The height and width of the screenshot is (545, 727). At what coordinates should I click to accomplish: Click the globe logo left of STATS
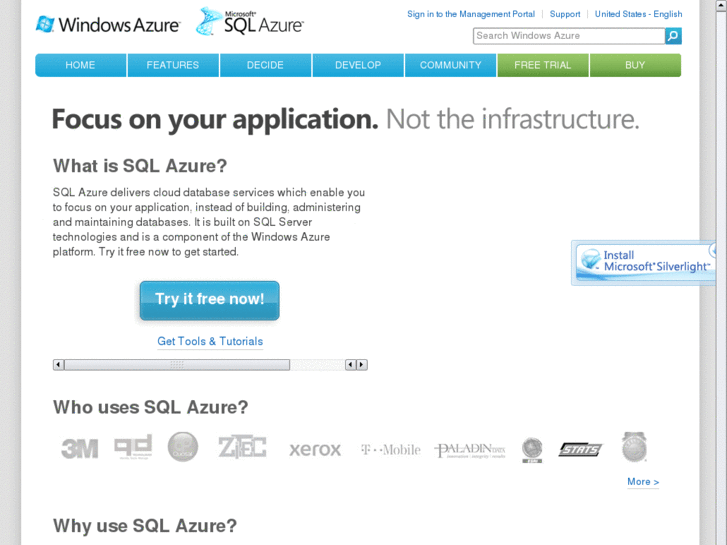coord(532,449)
